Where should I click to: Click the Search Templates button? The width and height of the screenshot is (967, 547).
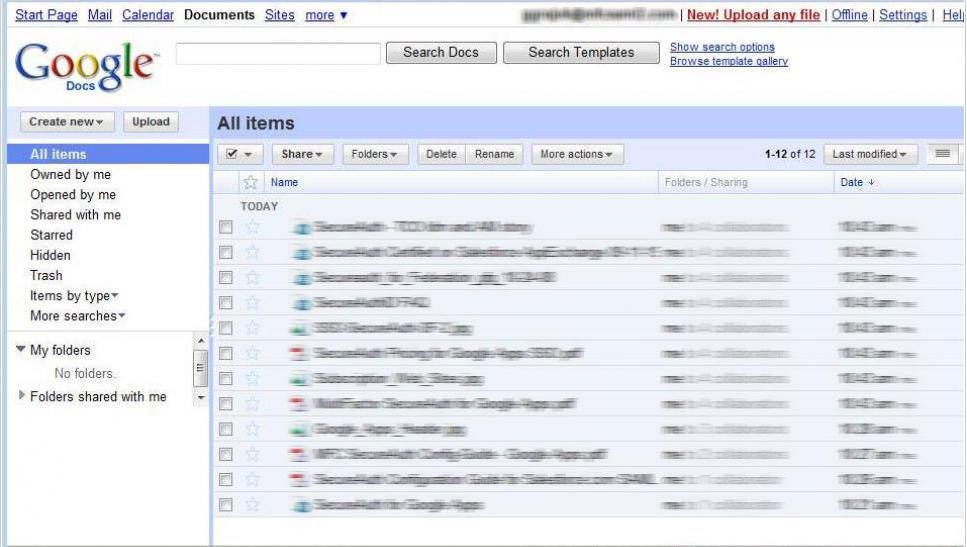(581, 52)
